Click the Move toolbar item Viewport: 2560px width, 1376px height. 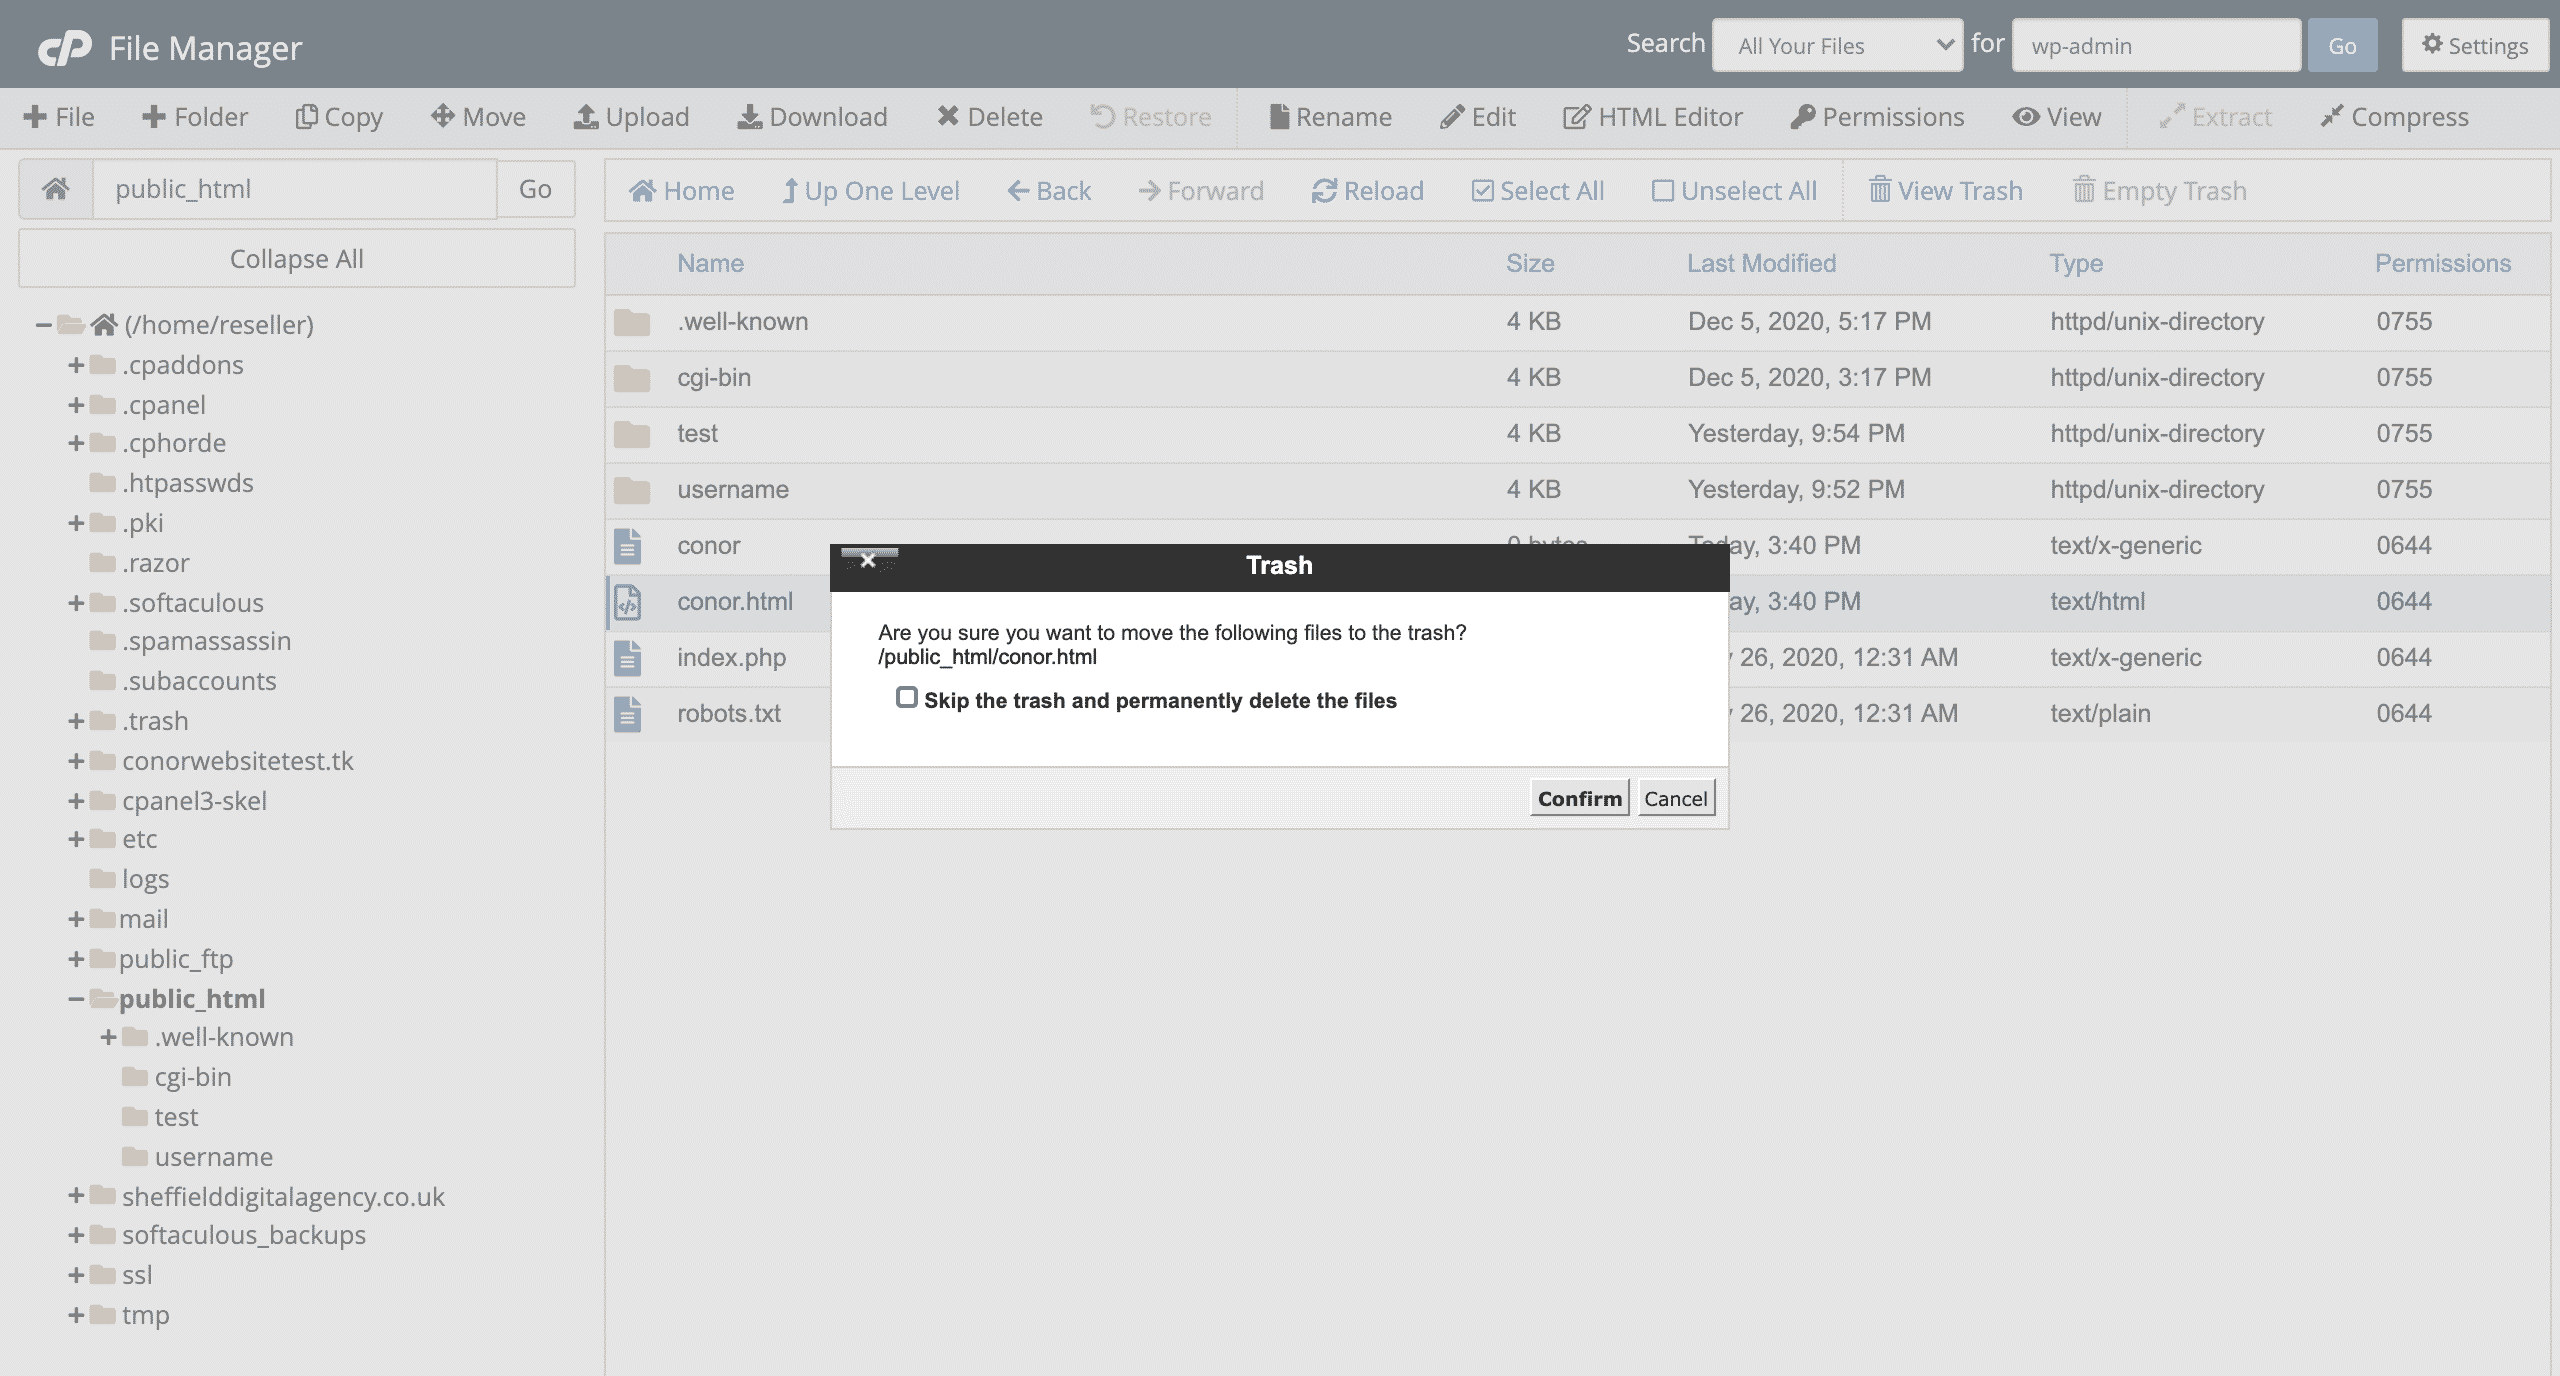pyautogui.click(x=478, y=117)
